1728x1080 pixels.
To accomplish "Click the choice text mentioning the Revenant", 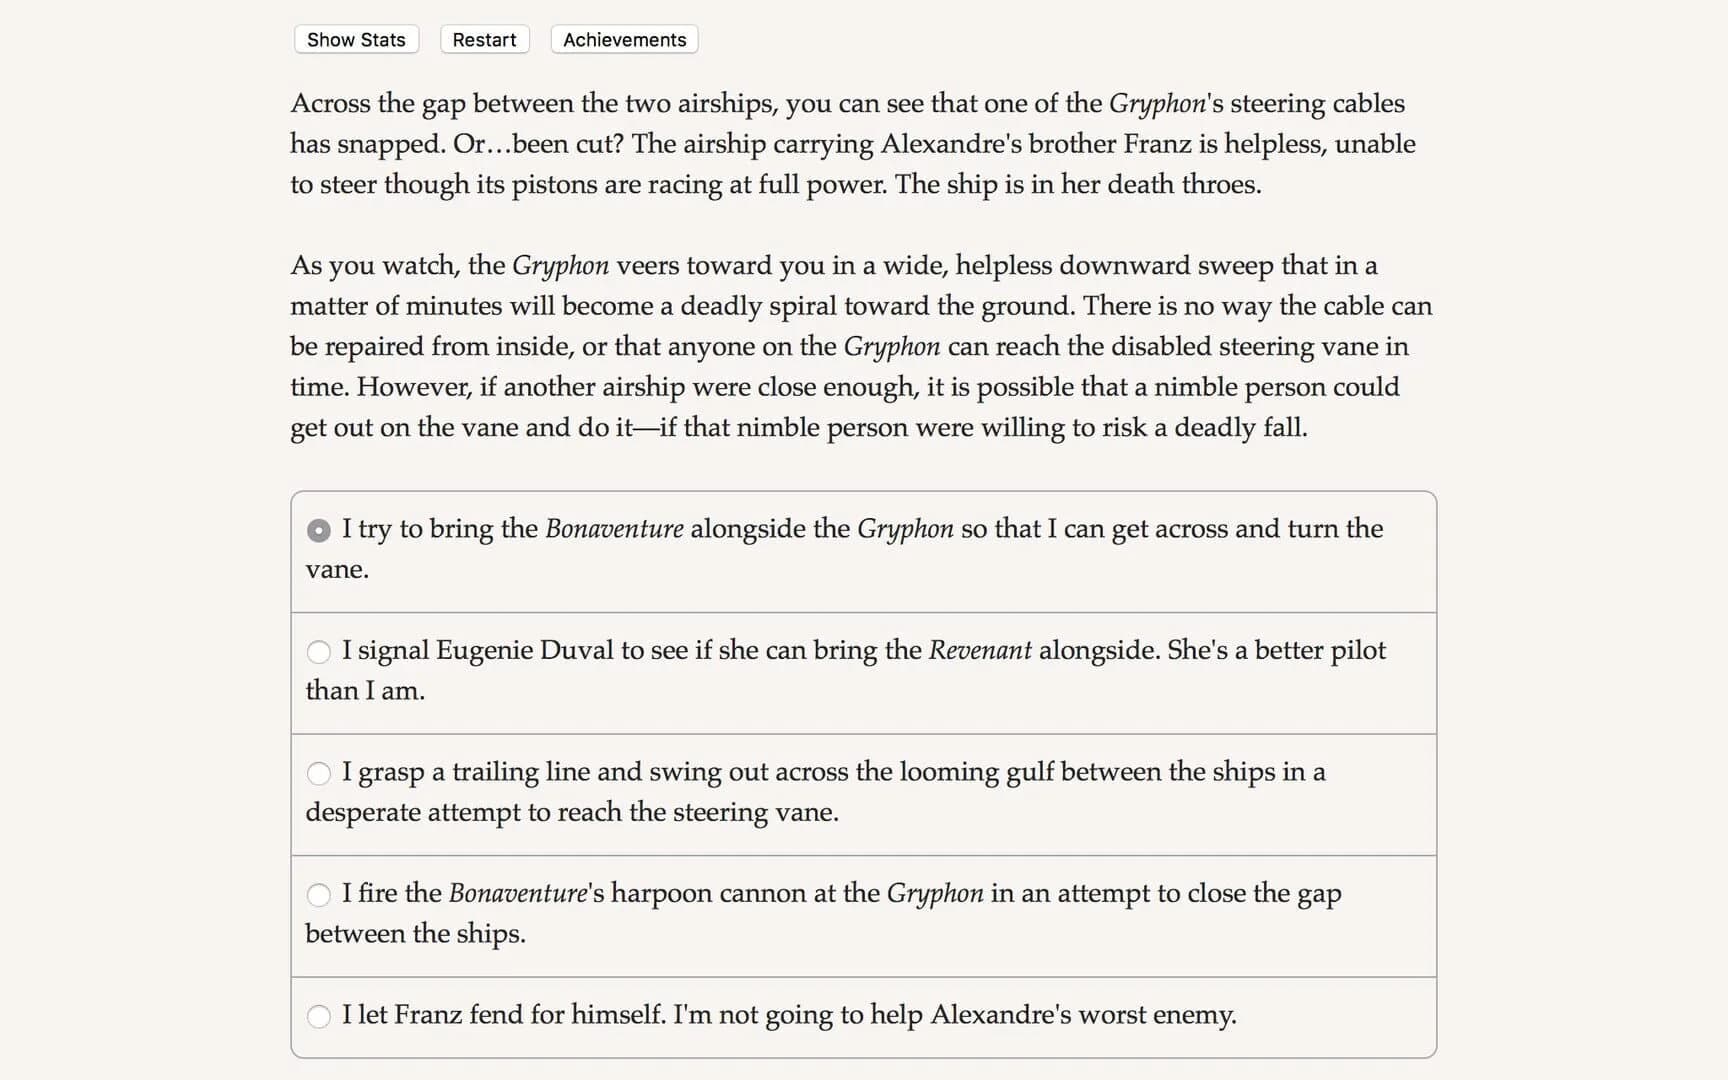I will pyautogui.click(x=860, y=650).
